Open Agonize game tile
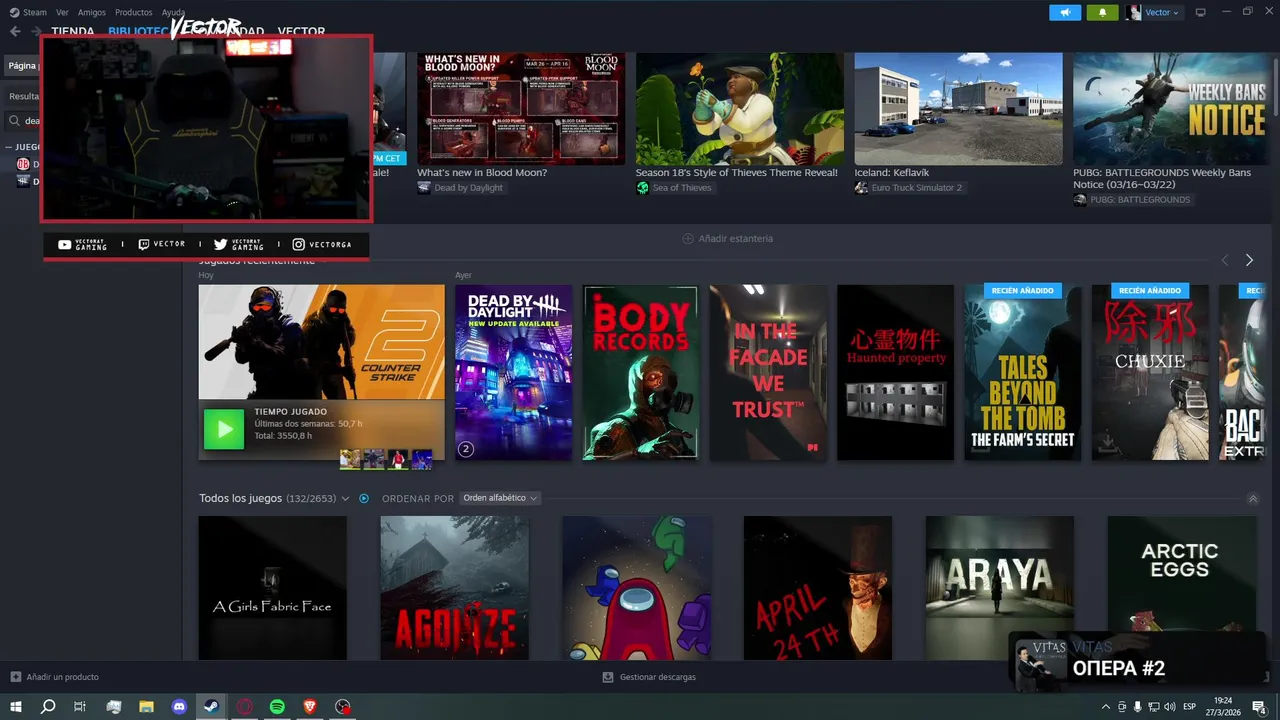Screen dimensions: 1280x720 [454, 588]
